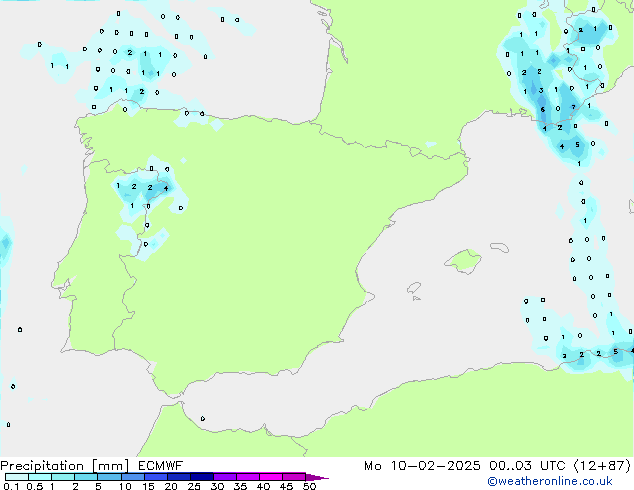Select the 45–50 mm legend swatch
Viewport: 634px width, 490px height.
click(x=294, y=477)
